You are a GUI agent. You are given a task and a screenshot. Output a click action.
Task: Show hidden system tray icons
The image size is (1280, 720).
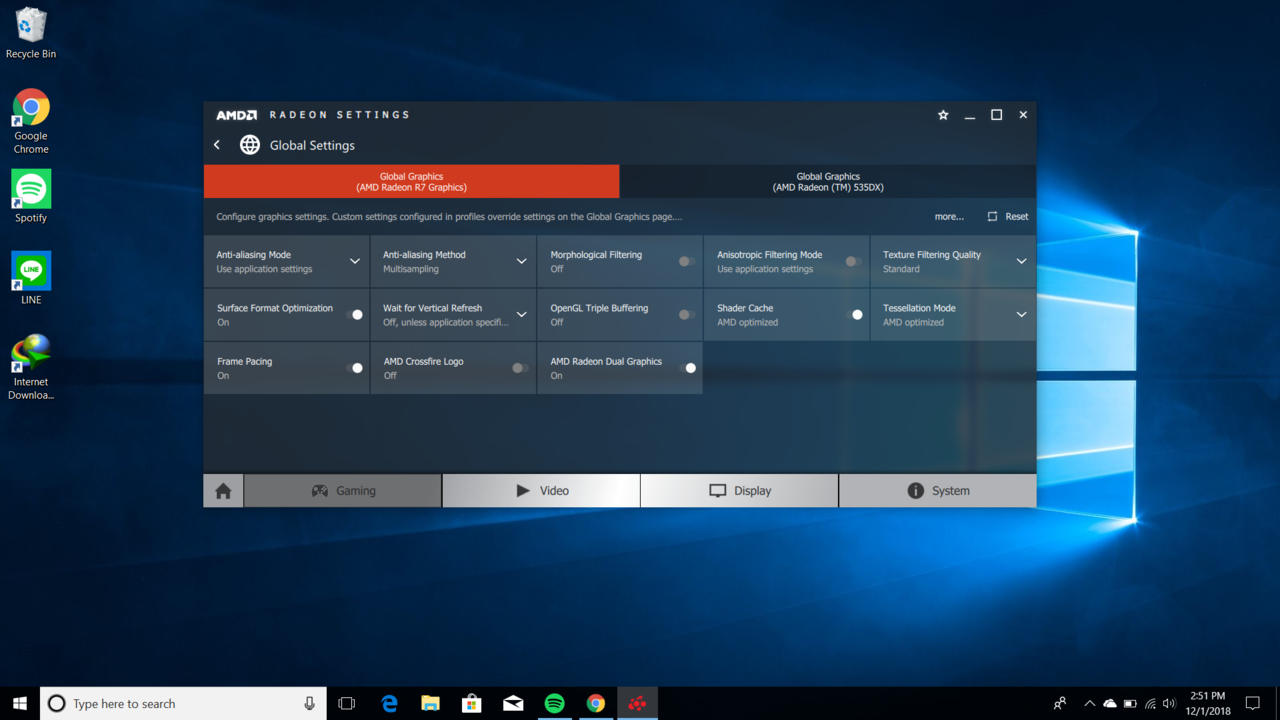click(x=1089, y=704)
